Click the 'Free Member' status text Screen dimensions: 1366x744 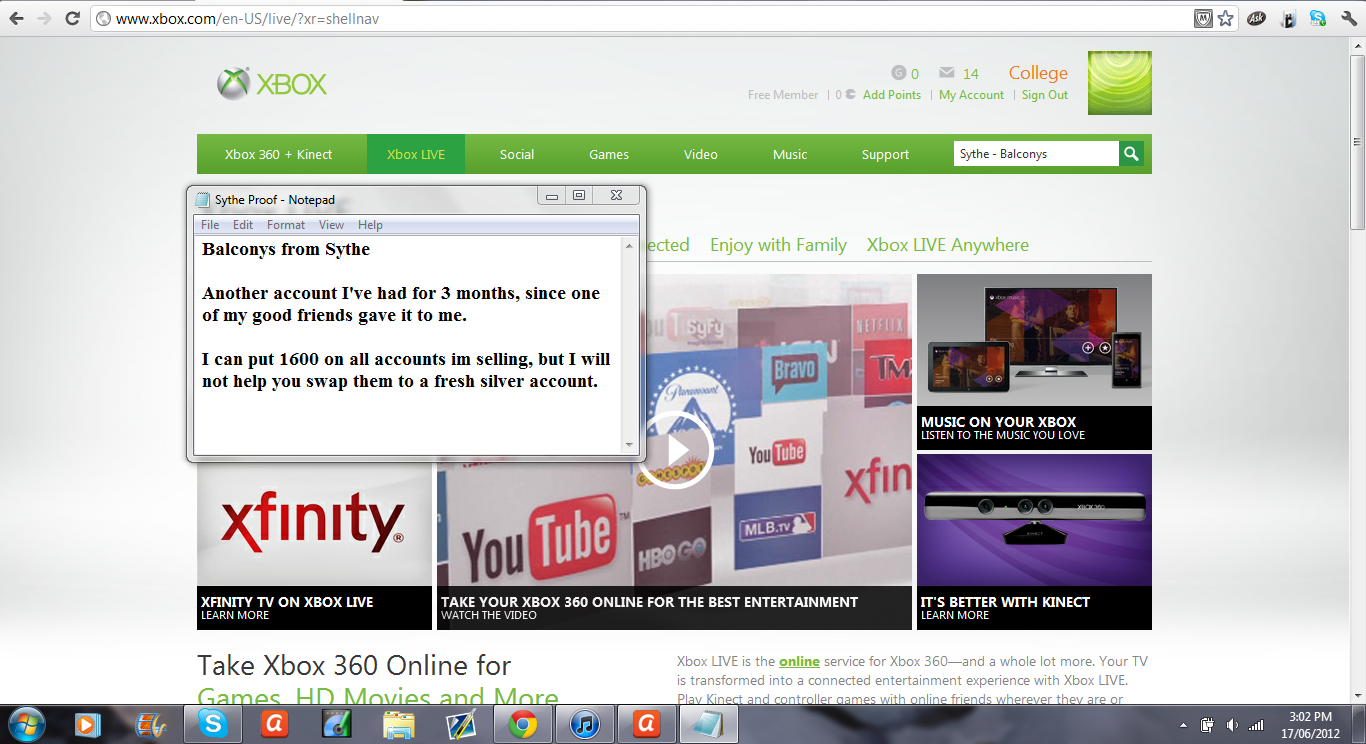click(x=783, y=95)
